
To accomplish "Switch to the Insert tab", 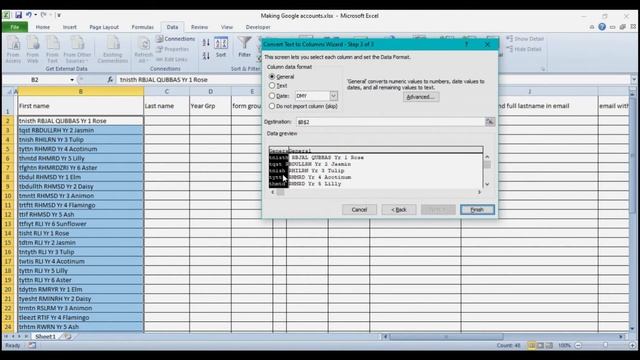I will [69, 27].
